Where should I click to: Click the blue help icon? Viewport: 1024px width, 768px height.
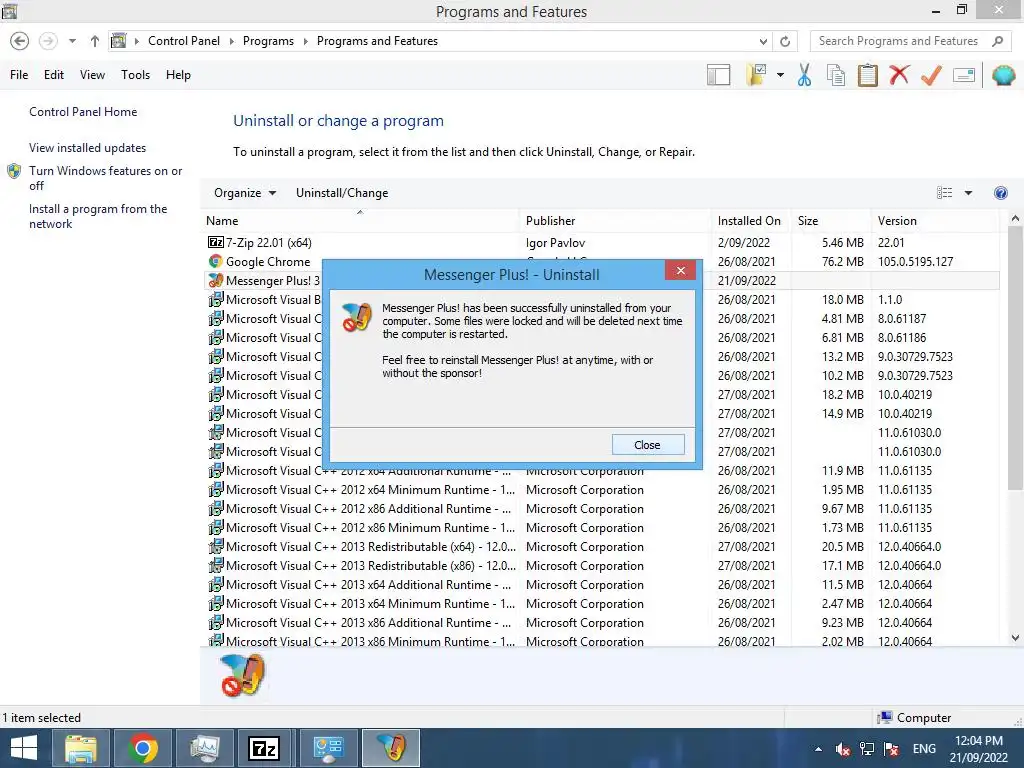click(1000, 193)
